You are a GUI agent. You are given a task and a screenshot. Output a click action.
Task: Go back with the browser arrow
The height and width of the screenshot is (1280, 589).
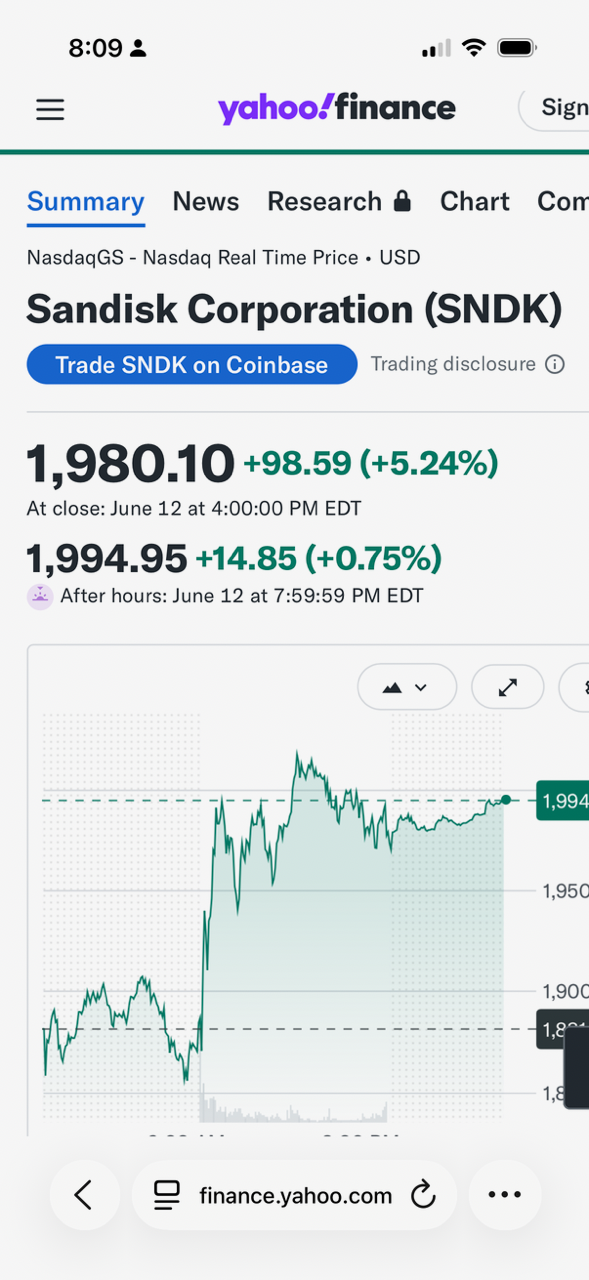pyautogui.click(x=84, y=1194)
